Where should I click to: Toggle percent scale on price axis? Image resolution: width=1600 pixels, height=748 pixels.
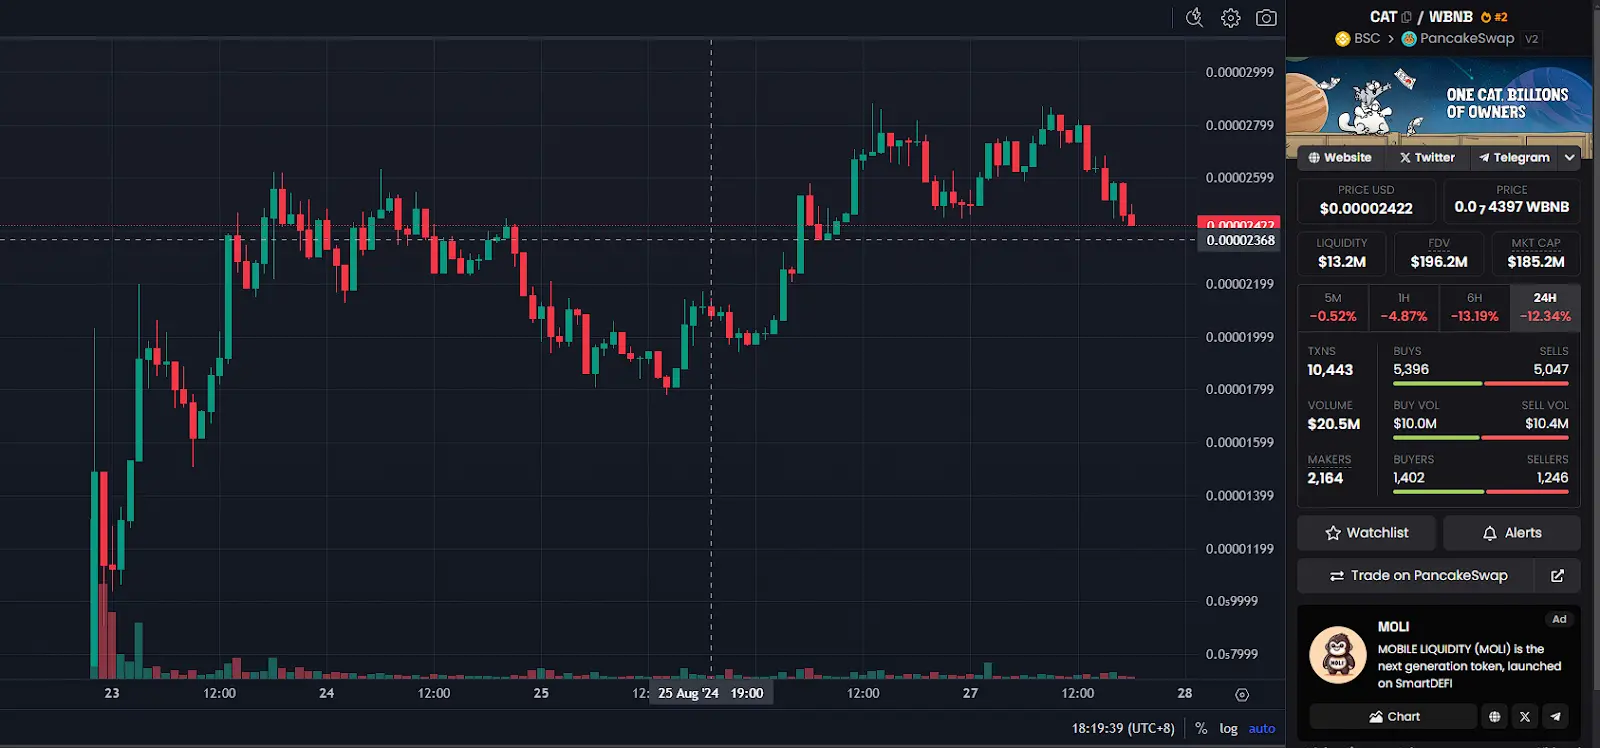point(1201,729)
